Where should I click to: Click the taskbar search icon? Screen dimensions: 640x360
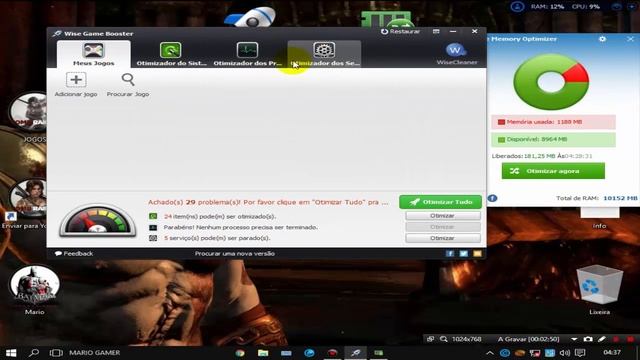(x=34, y=353)
